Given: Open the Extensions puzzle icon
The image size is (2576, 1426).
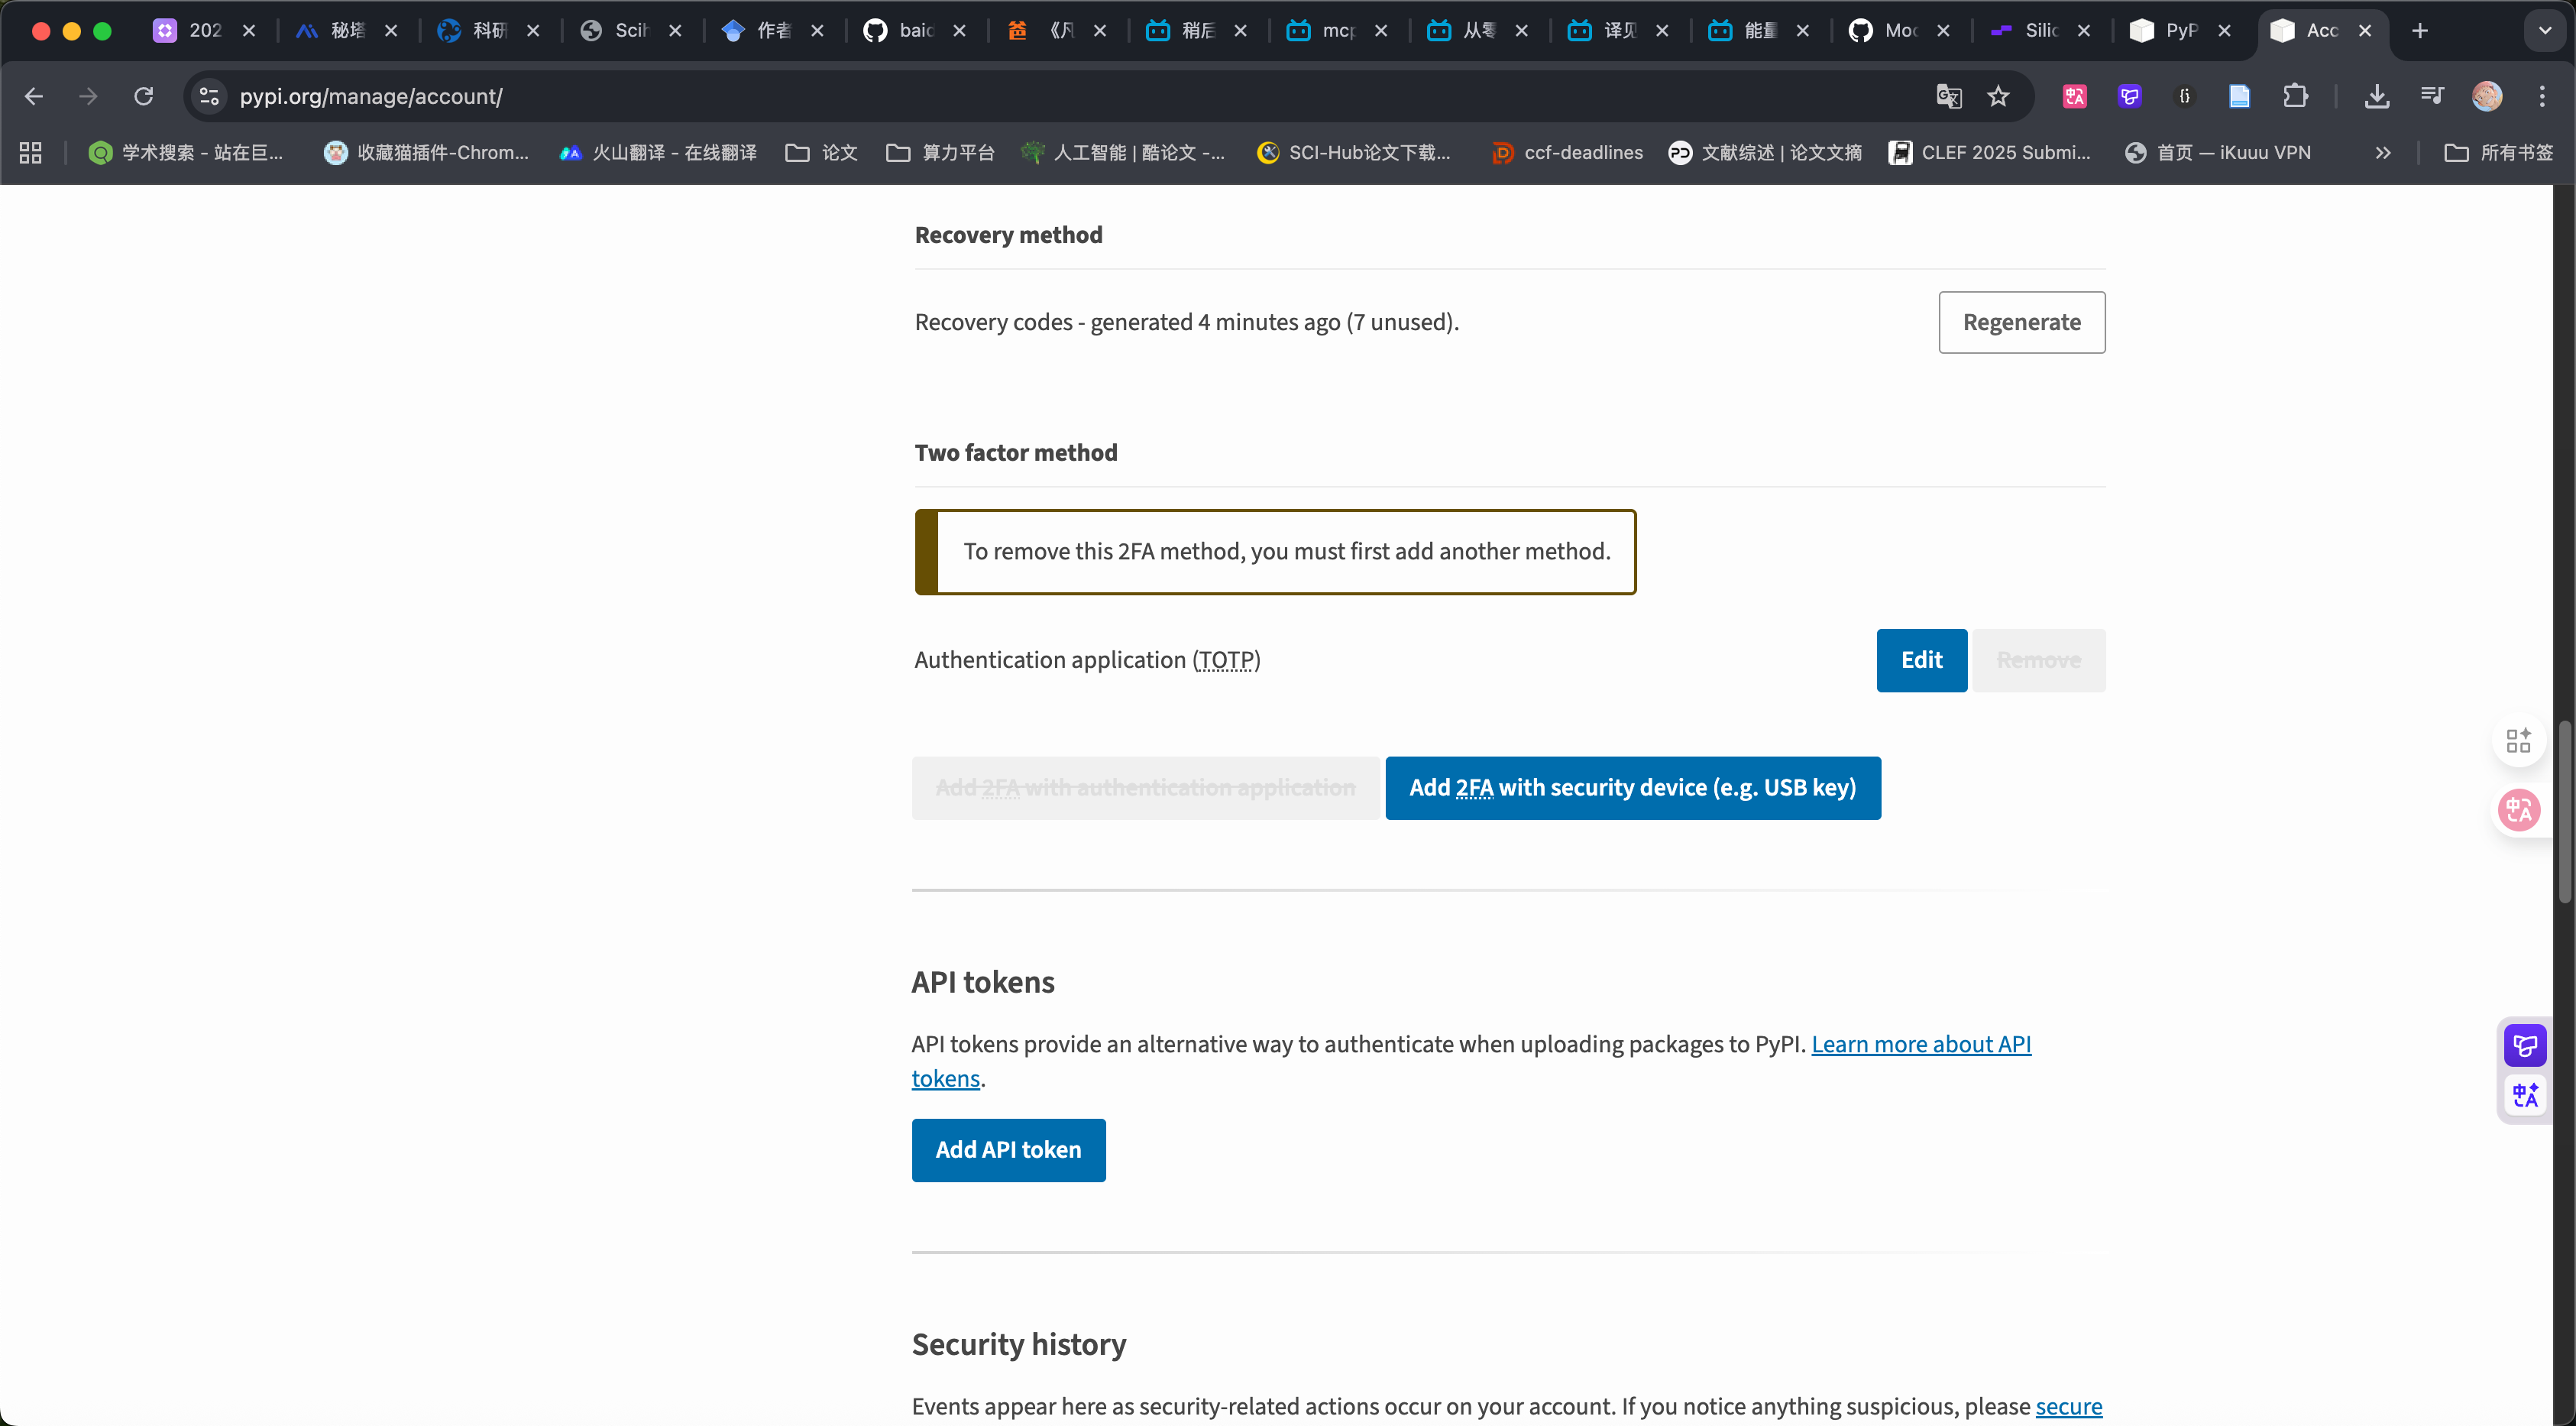Looking at the screenshot, I should pos(2295,96).
